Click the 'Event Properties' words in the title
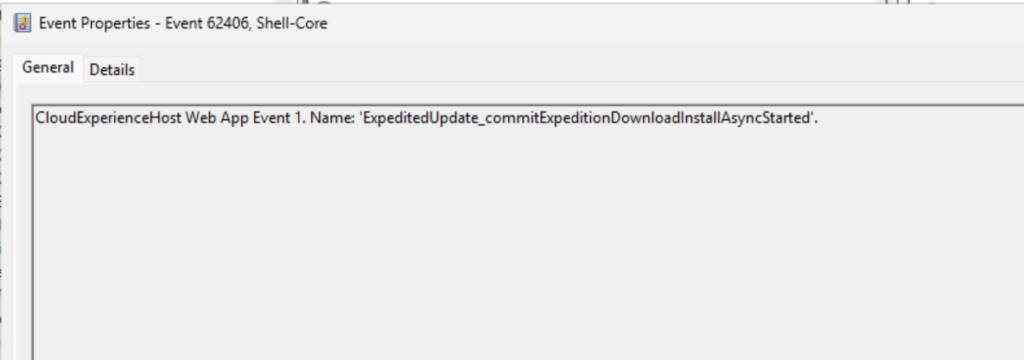This screenshot has height=360, width=1024. click(x=95, y=24)
